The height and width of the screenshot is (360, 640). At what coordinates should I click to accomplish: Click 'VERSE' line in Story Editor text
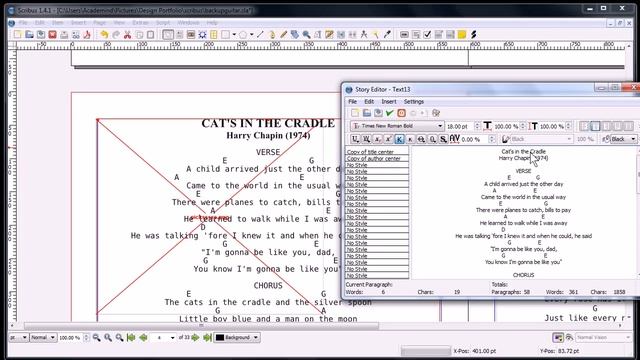(x=523, y=171)
